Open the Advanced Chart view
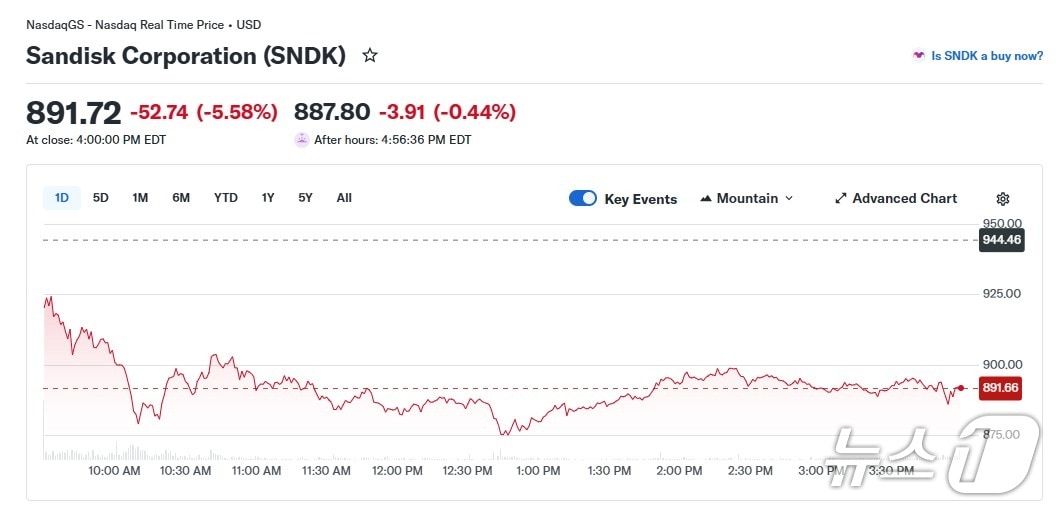This screenshot has height=510, width=1056. pyautogui.click(x=895, y=198)
